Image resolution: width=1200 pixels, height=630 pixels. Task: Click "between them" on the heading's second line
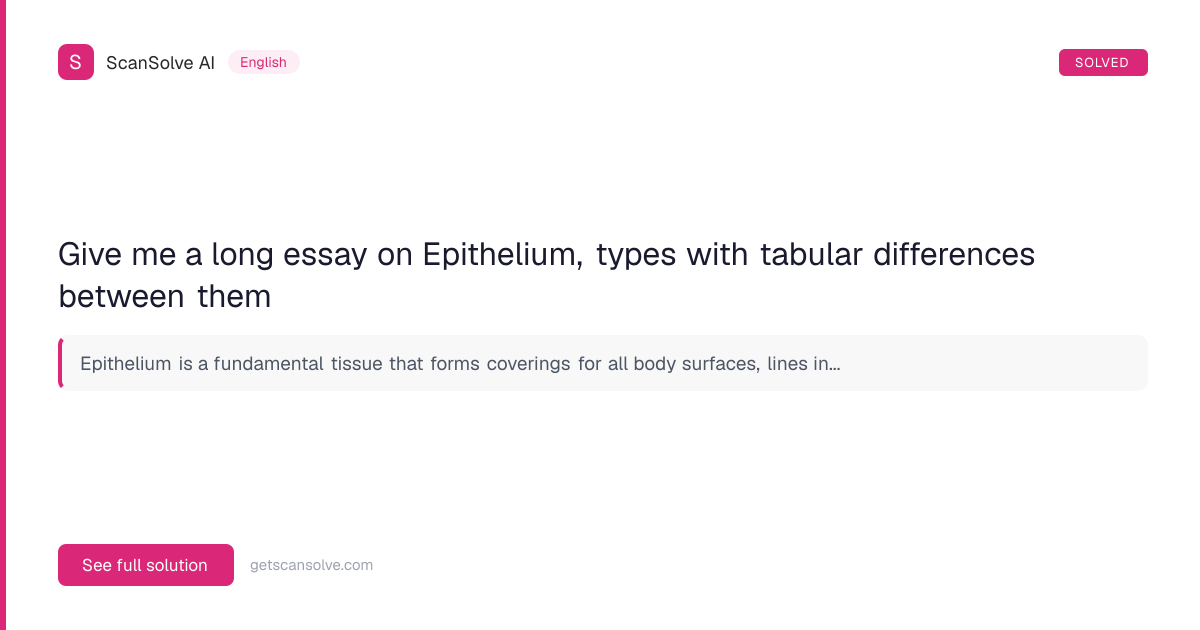165,296
